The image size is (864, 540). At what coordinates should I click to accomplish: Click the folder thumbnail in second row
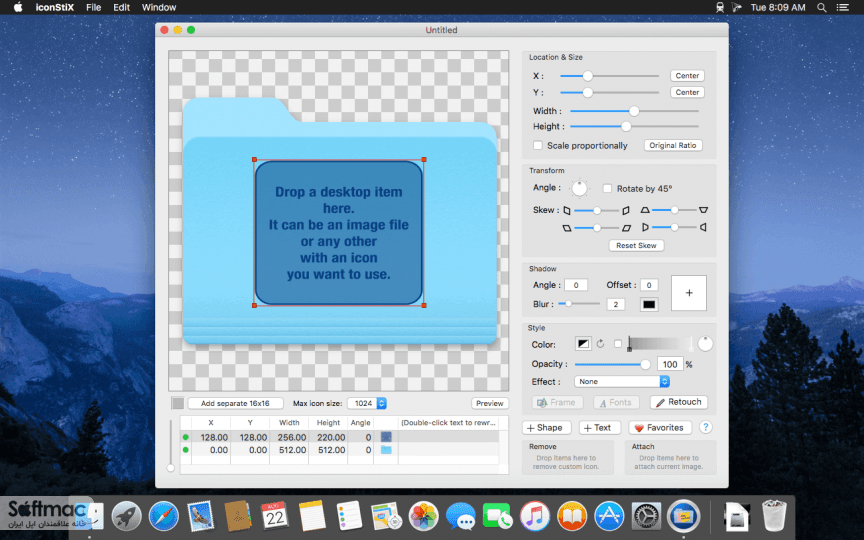(386, 450)
